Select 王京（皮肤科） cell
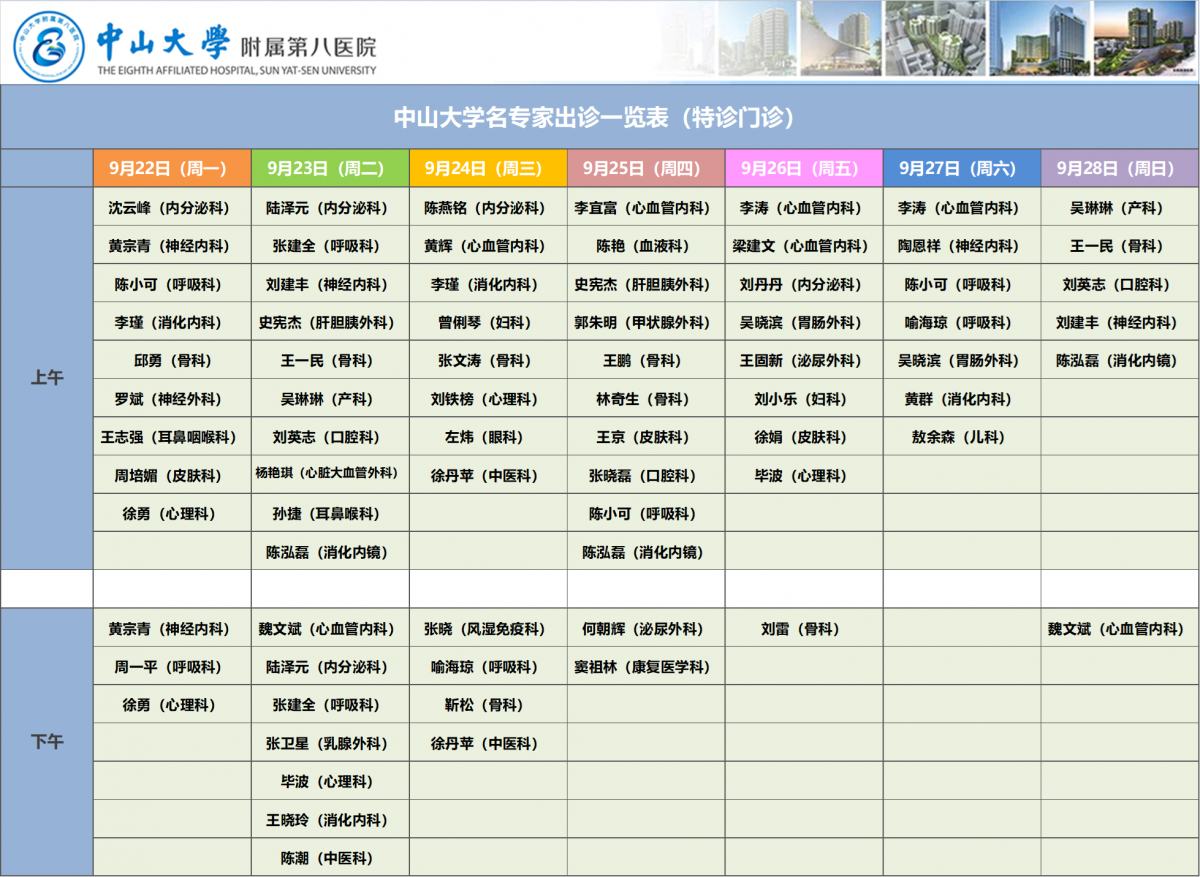 pos(646,437)
